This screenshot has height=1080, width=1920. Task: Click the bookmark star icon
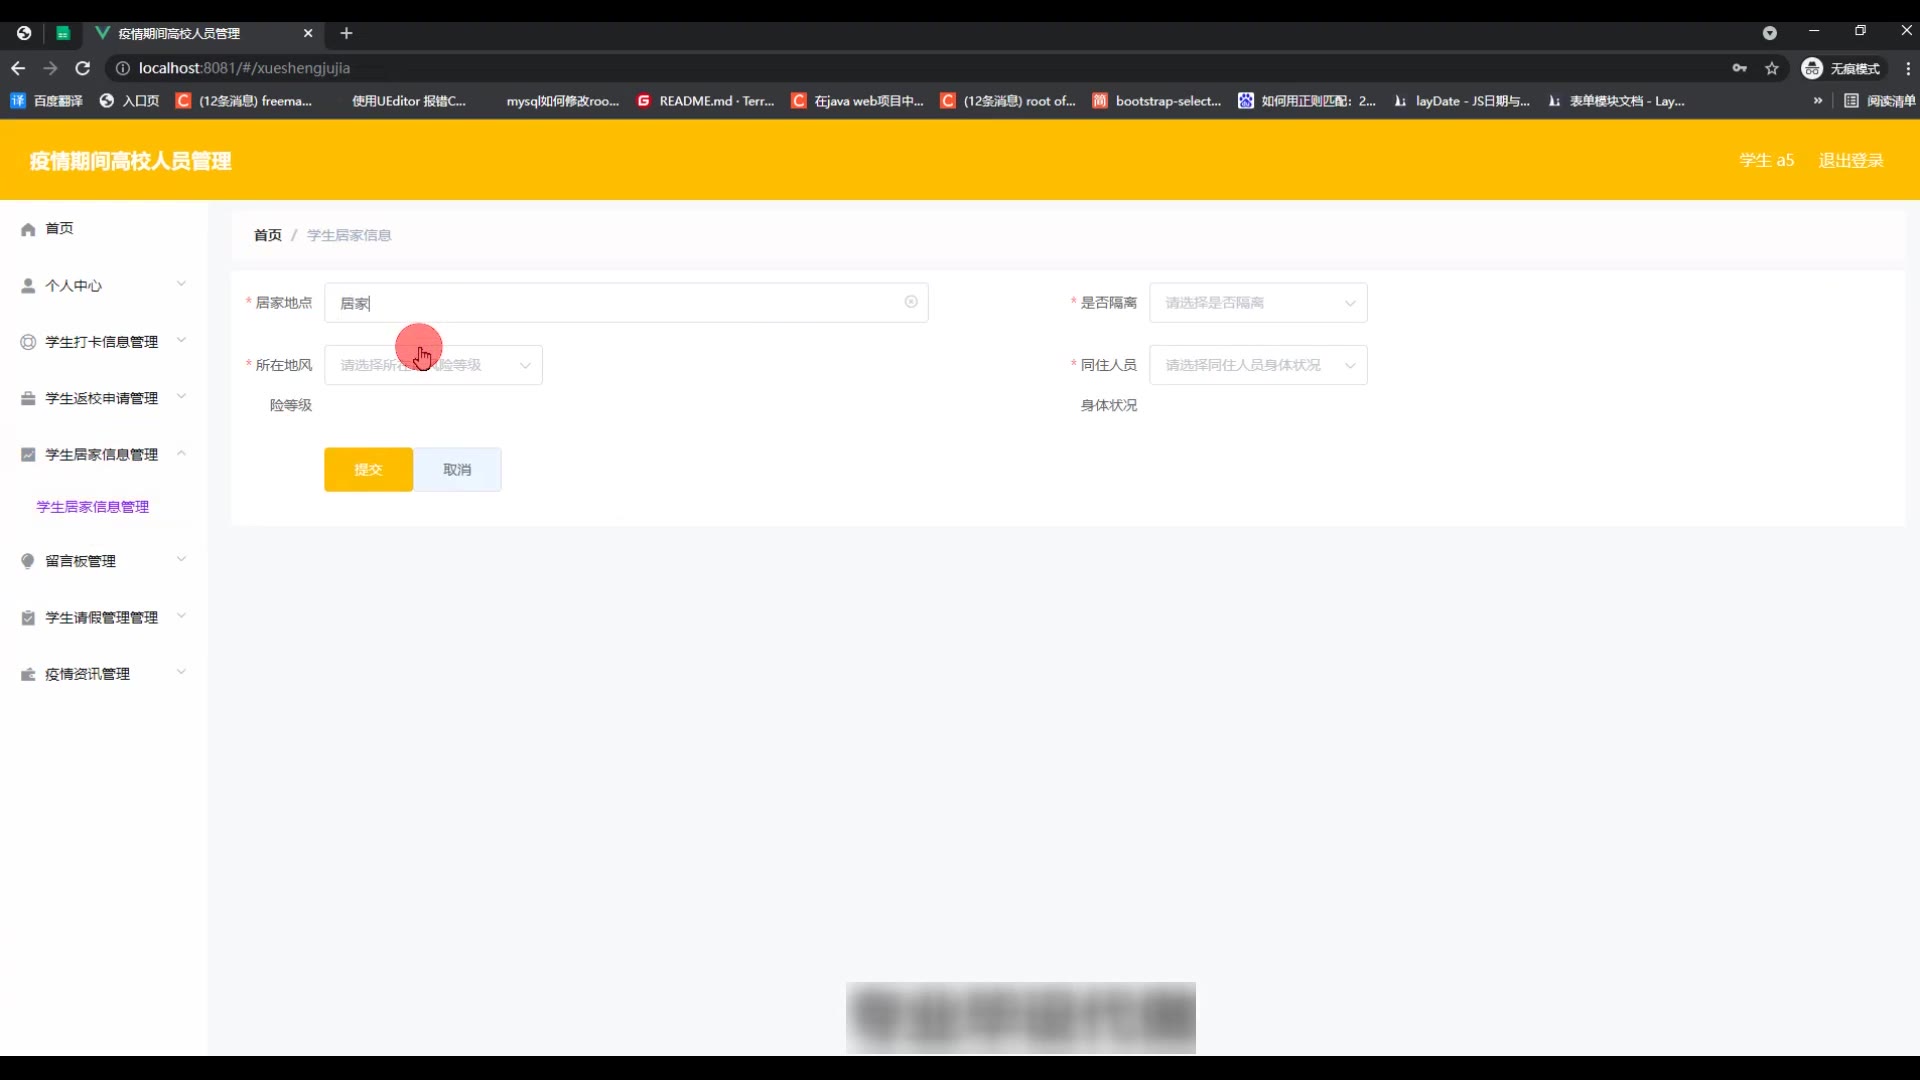1772,68
